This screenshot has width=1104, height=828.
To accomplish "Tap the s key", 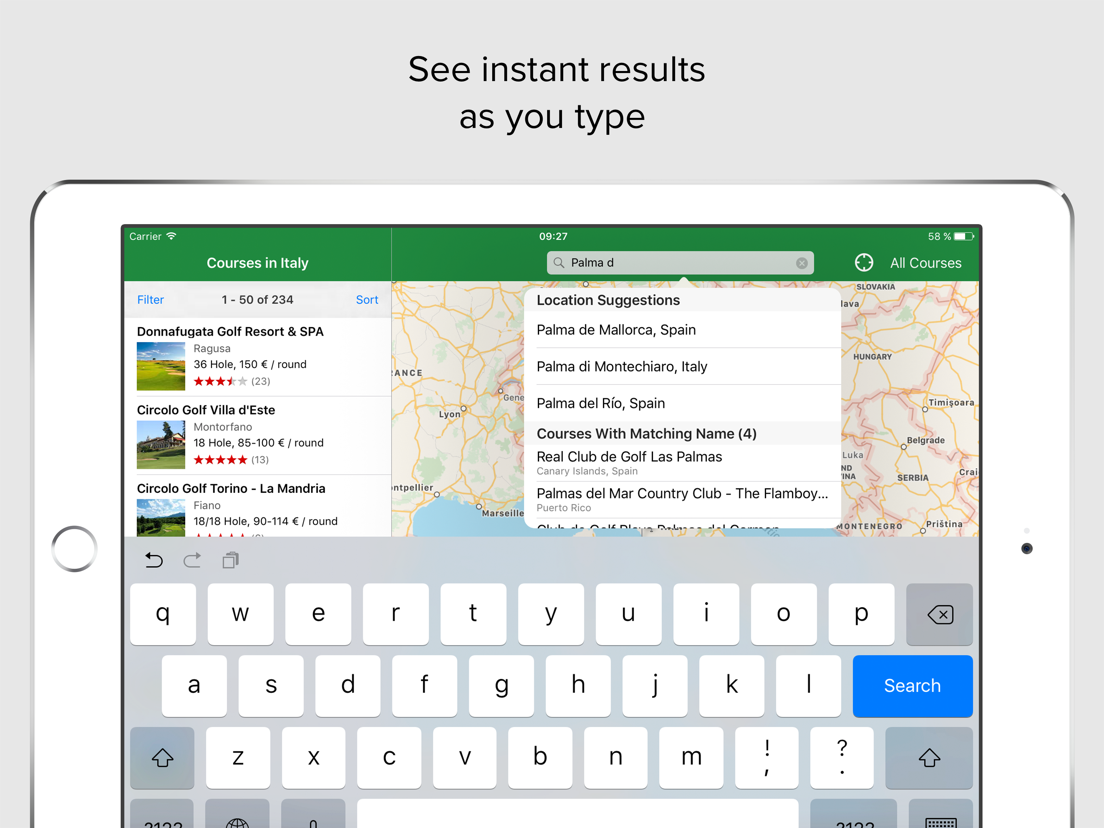I will pos(271,686).
